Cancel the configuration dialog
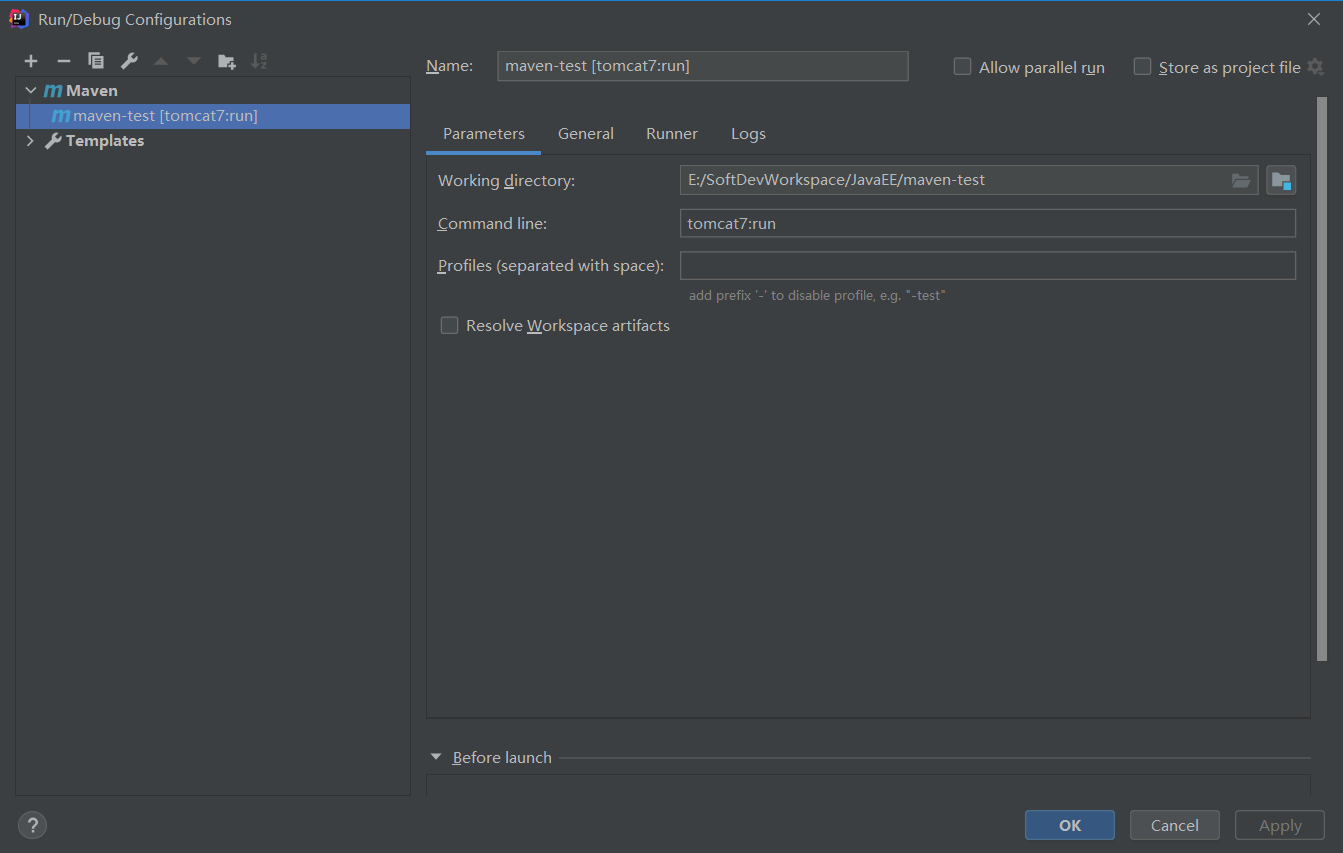The width and height of the screenshot is (1343, 853). (x=1174, y=825)
